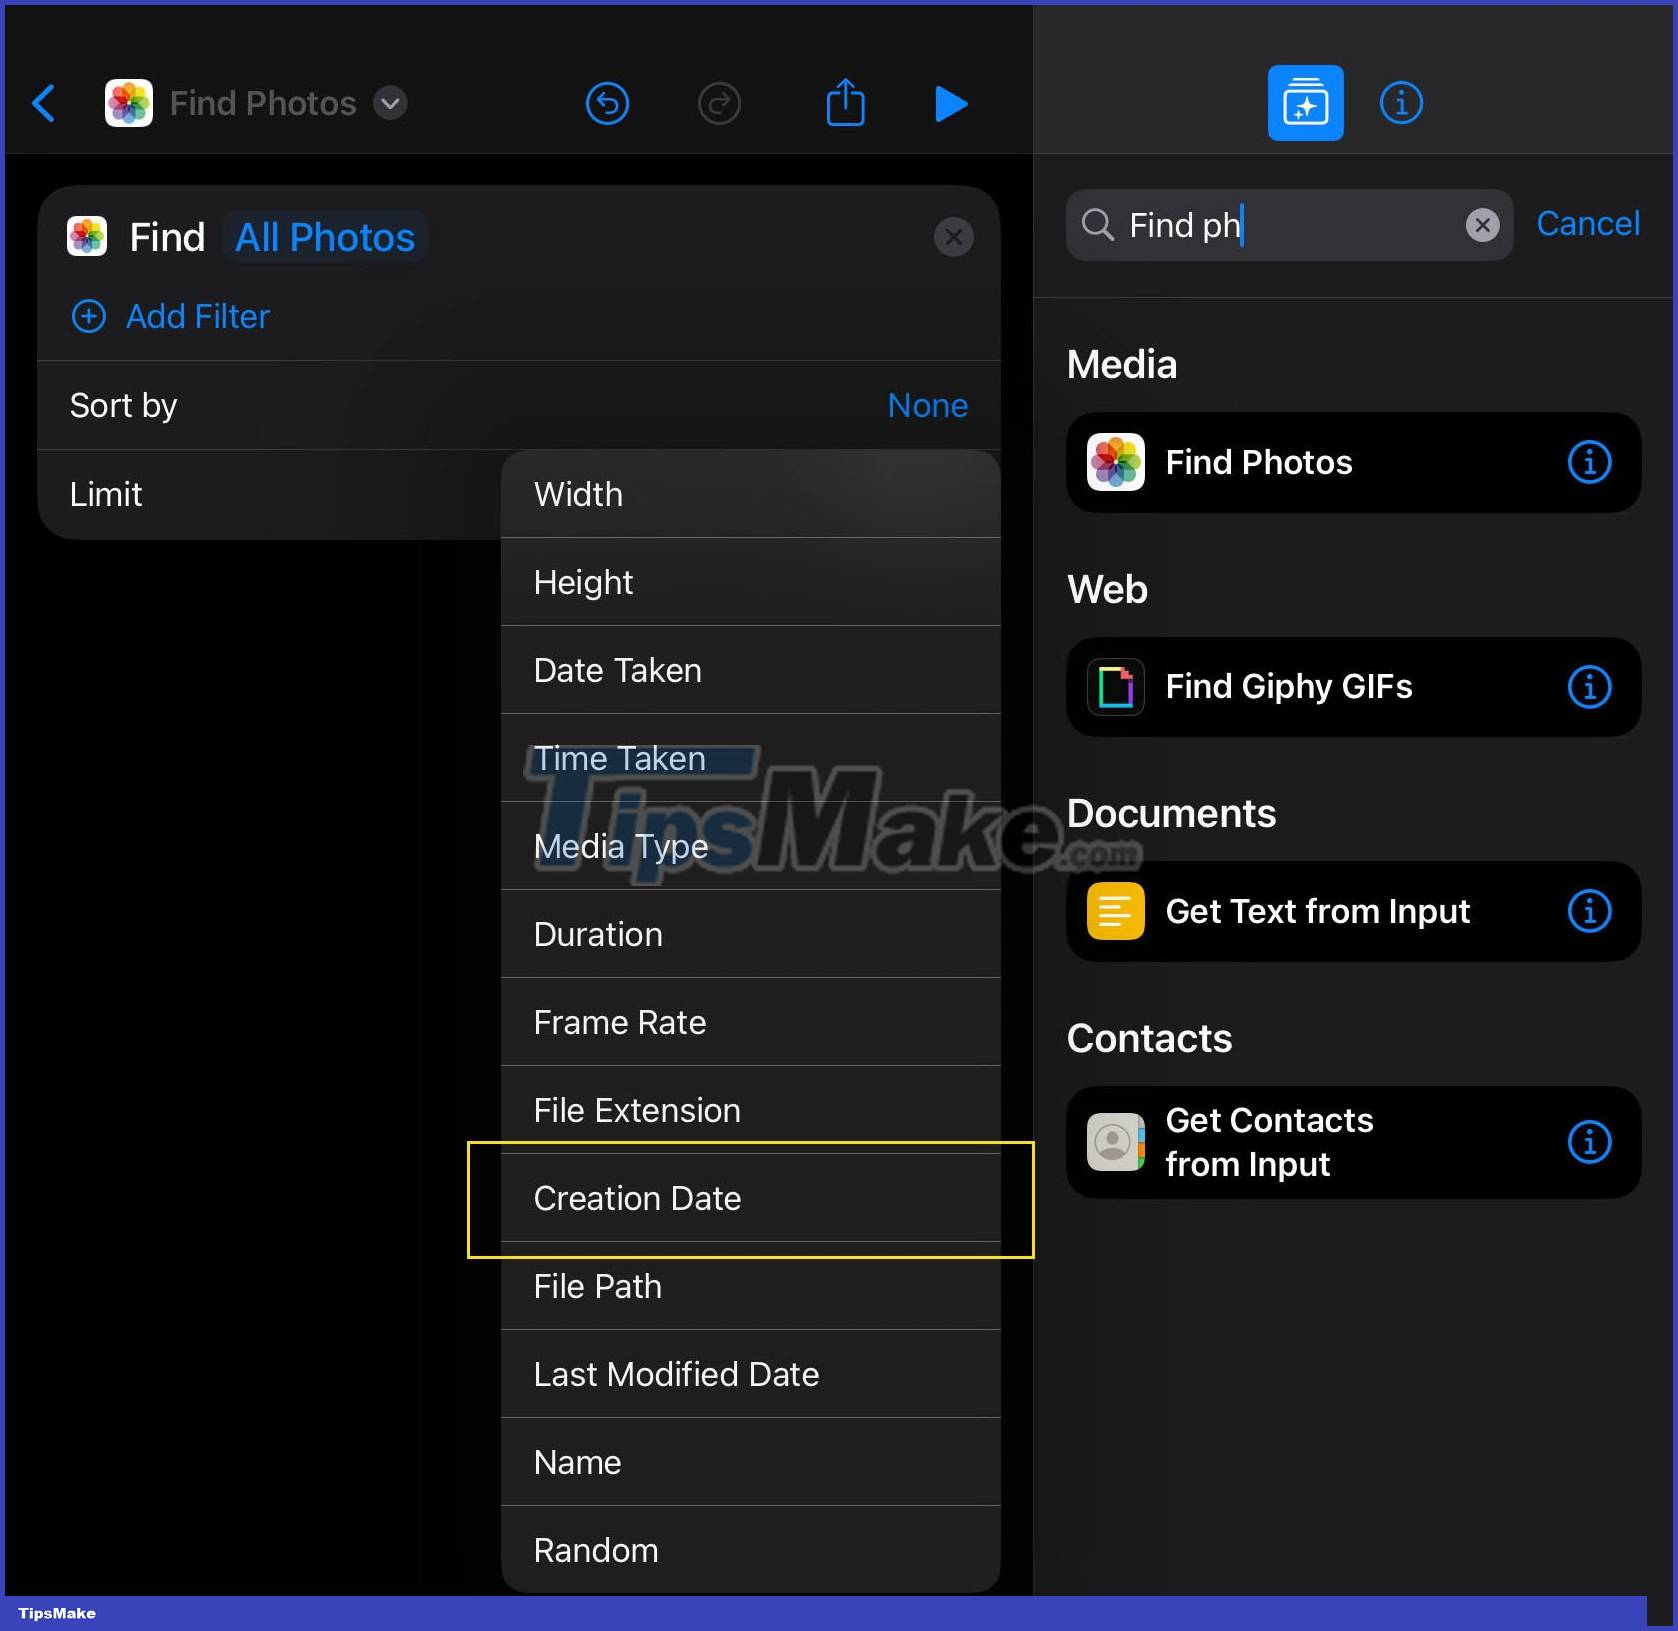The width and height of the screenshot is (1678, 1631).
Task: Run the shortcut with the play icon
Action: 950,103
